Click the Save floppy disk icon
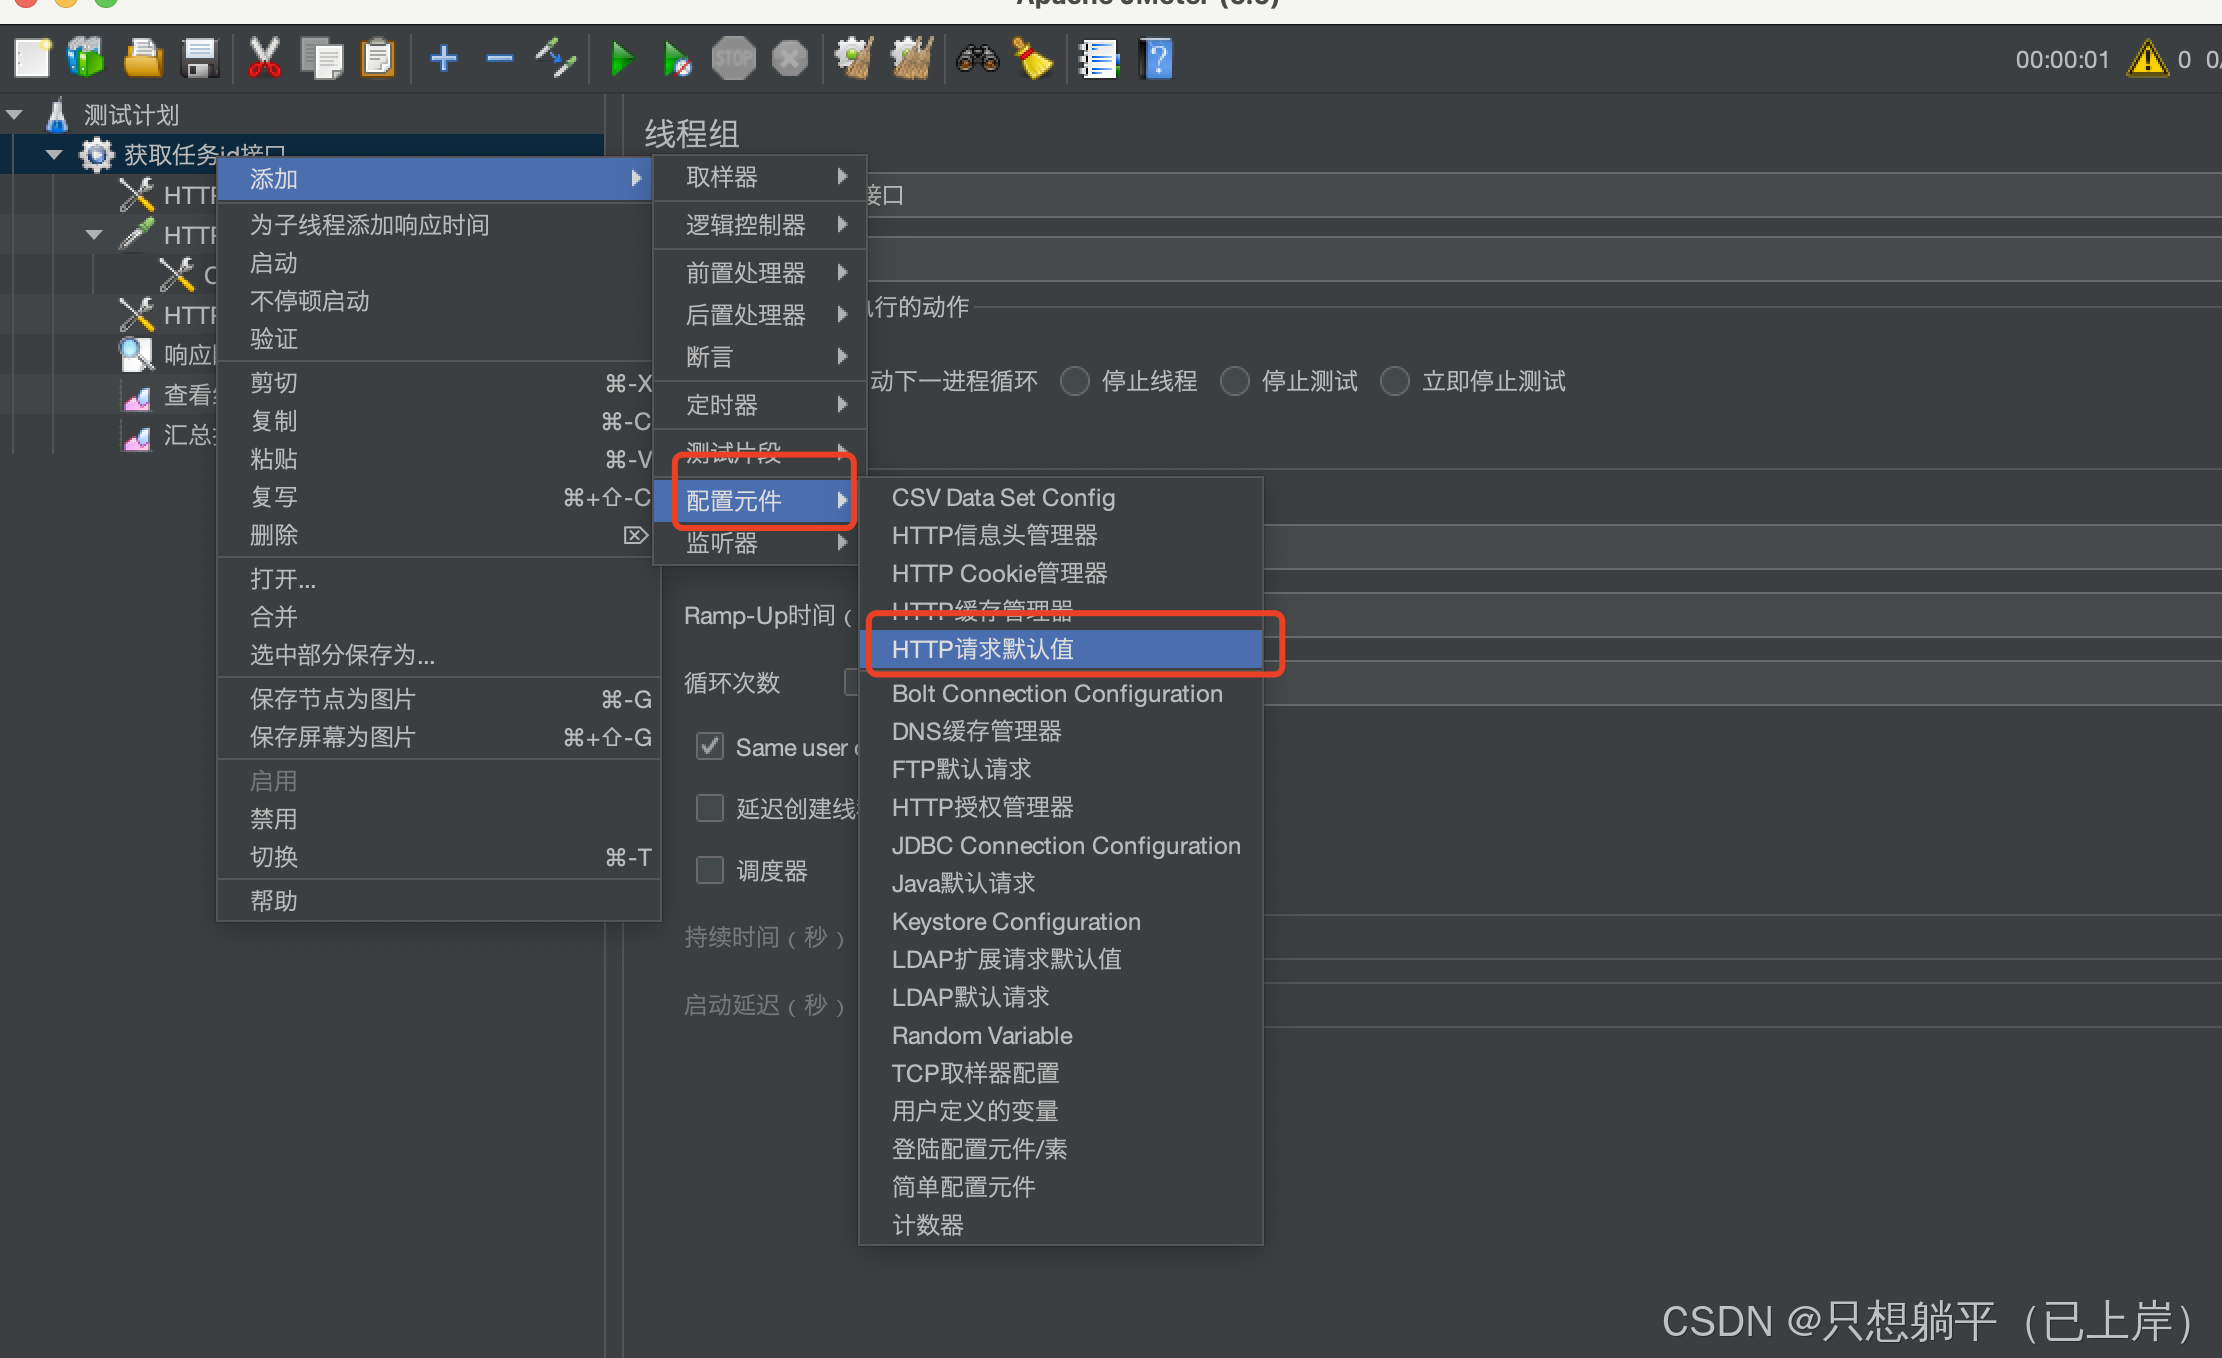 pyautogui.click(x=200, y=59)
